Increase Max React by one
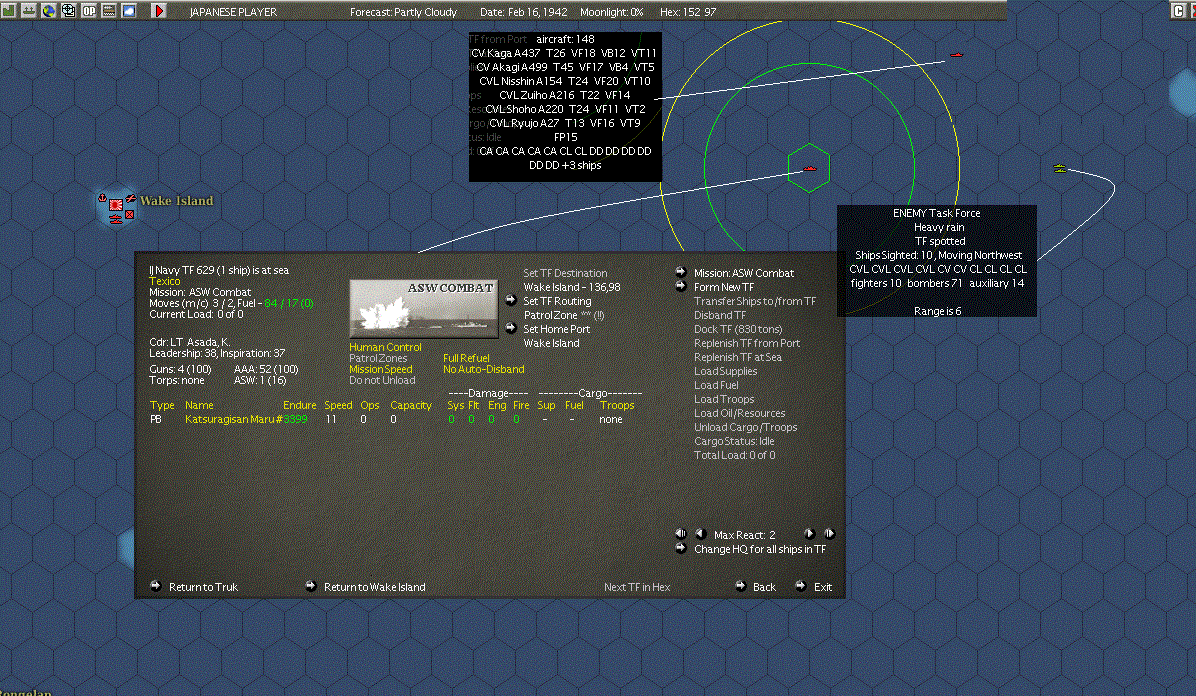Screen dimensions: 1196x696 point(809,533)
